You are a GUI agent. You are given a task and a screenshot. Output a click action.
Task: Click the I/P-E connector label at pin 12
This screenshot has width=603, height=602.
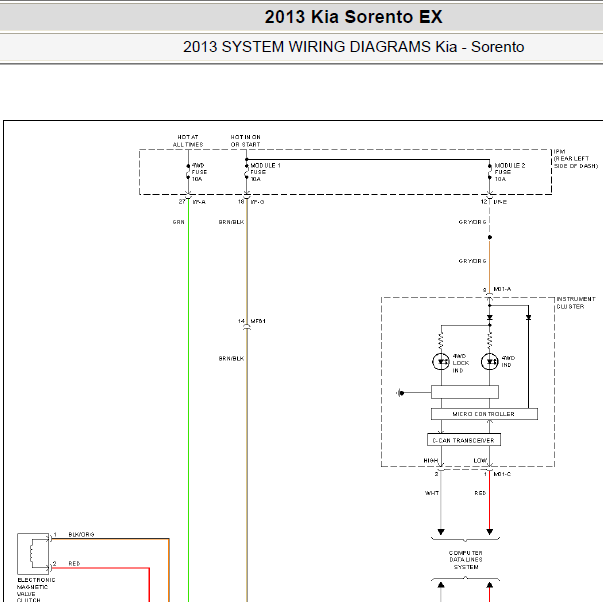pos(500,202)
